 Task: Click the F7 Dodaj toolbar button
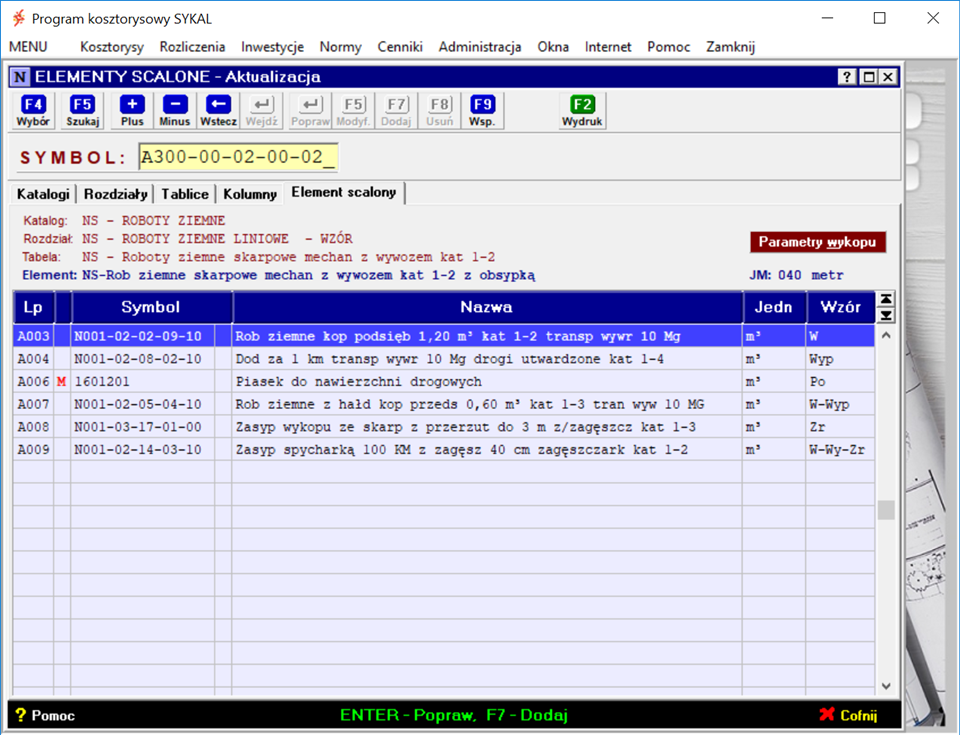coord(396,111)
